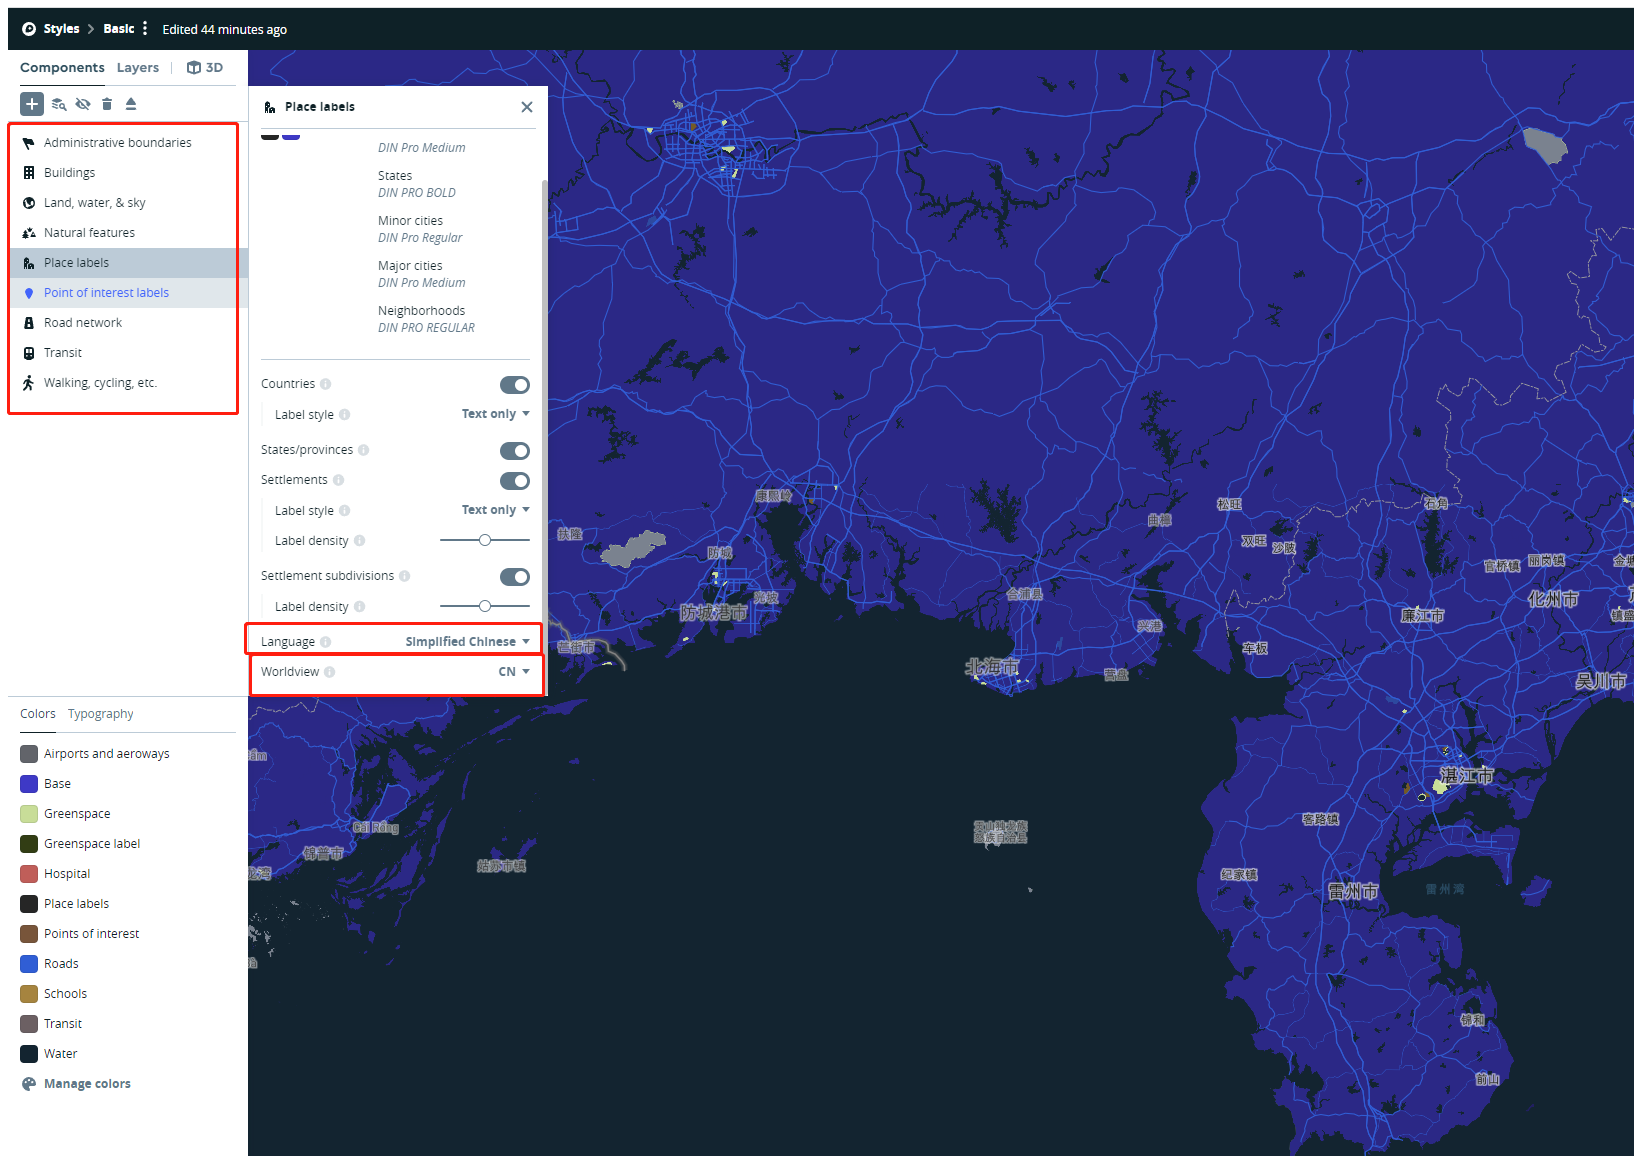Select the Transit component icon

(30, 352)
